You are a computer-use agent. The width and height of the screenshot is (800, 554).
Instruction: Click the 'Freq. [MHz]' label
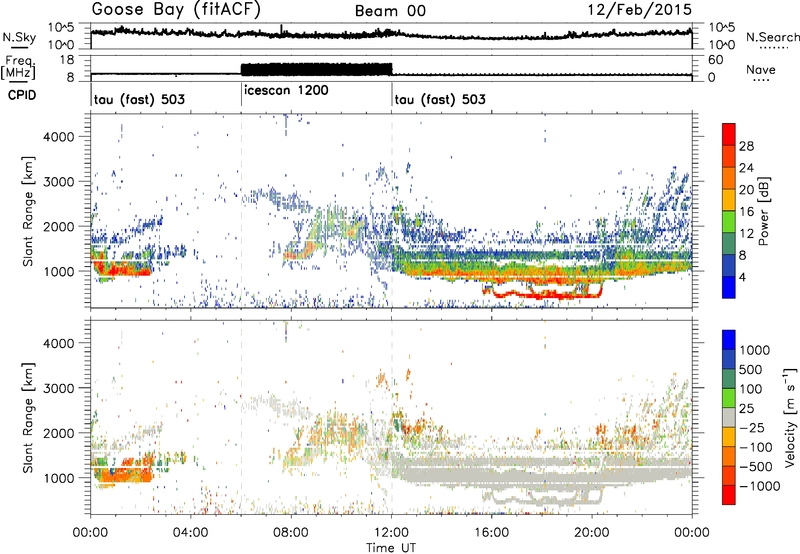[19, 68]
